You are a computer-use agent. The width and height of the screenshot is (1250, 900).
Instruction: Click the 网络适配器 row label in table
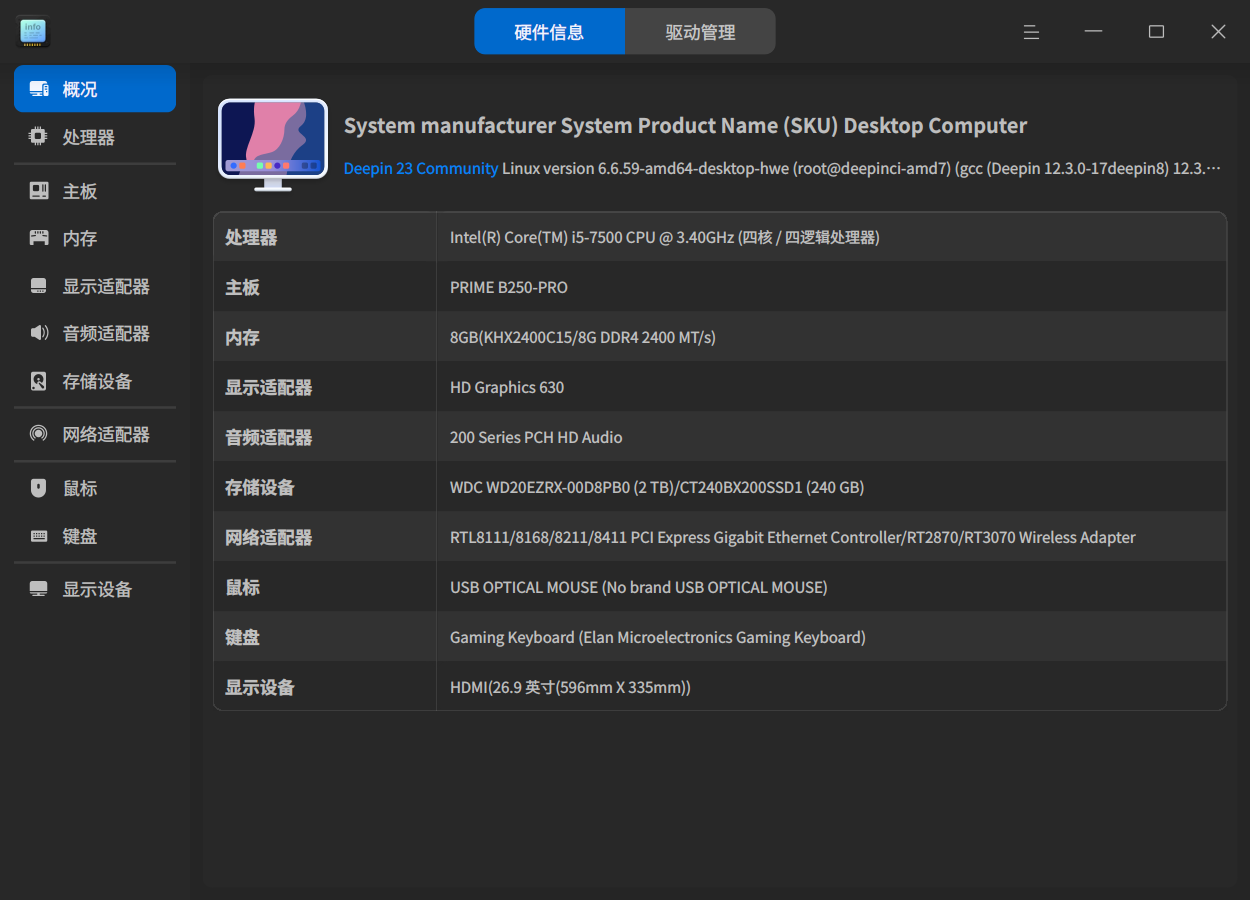pos(268,537)
